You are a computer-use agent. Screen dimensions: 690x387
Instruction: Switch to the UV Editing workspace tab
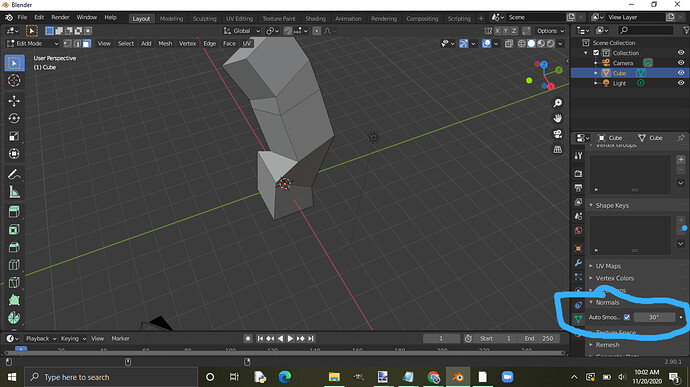[x=239, y=18]
